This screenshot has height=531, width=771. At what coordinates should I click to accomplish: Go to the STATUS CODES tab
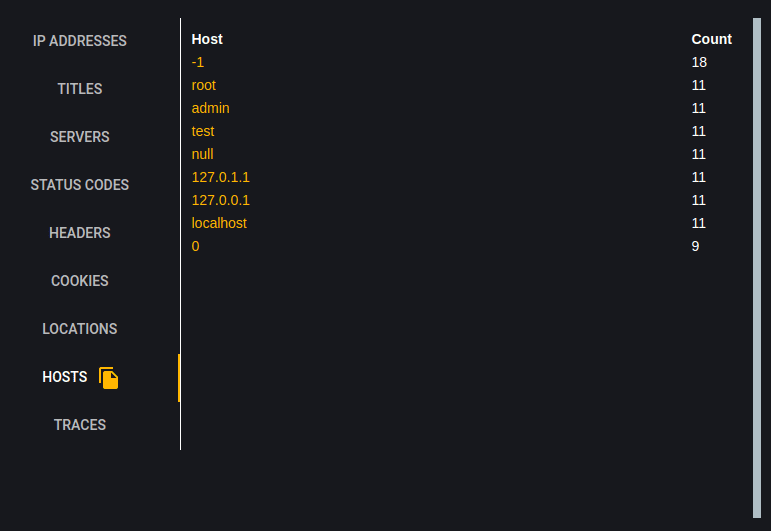(80, 185)
